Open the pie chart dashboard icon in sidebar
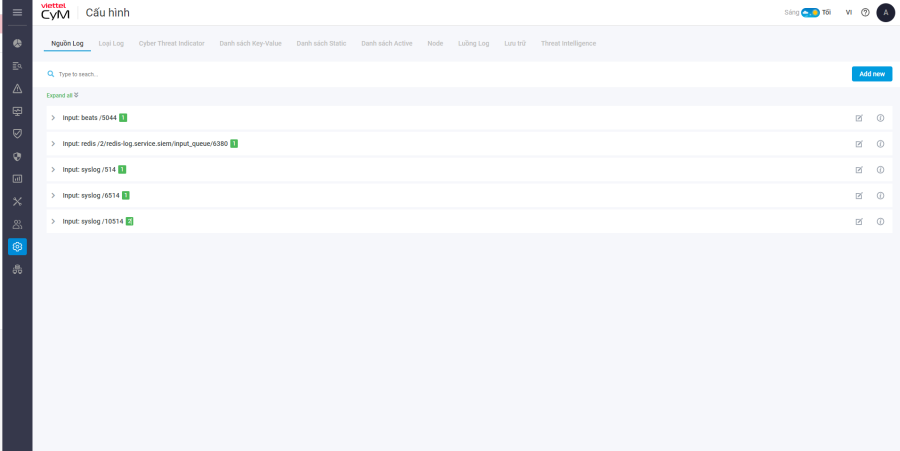Viewport: 900px width, 451px height. [17, 44]
